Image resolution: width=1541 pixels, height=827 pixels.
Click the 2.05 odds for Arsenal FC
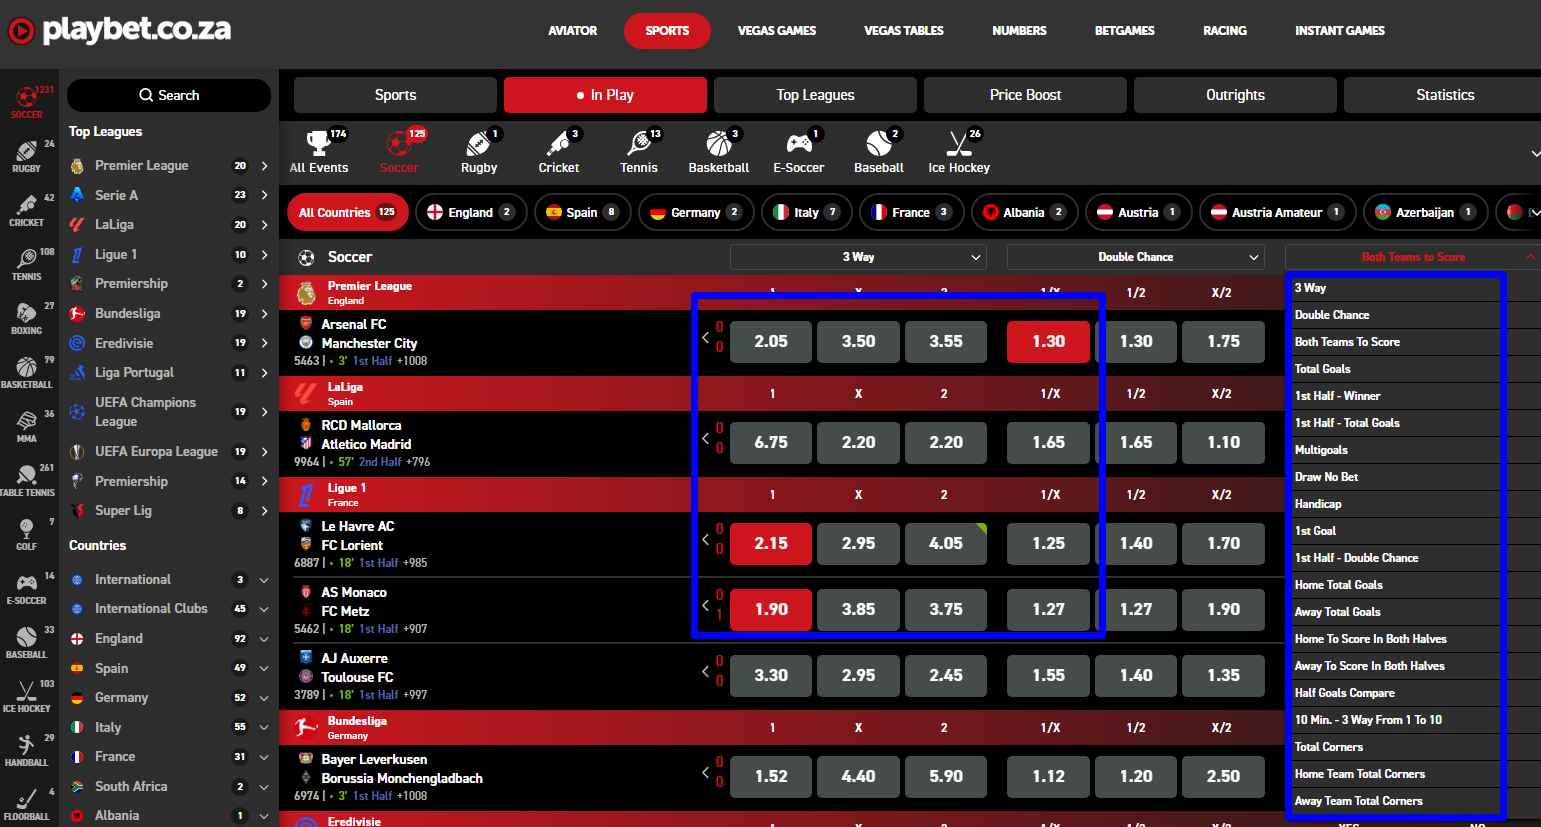[770, 341]
